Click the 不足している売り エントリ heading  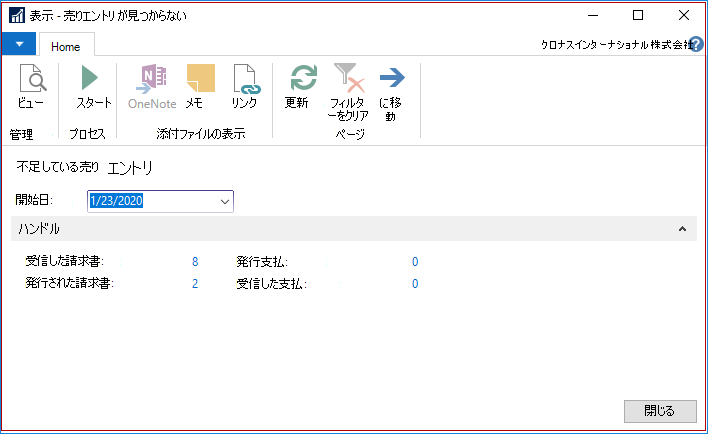pos(84,168)
